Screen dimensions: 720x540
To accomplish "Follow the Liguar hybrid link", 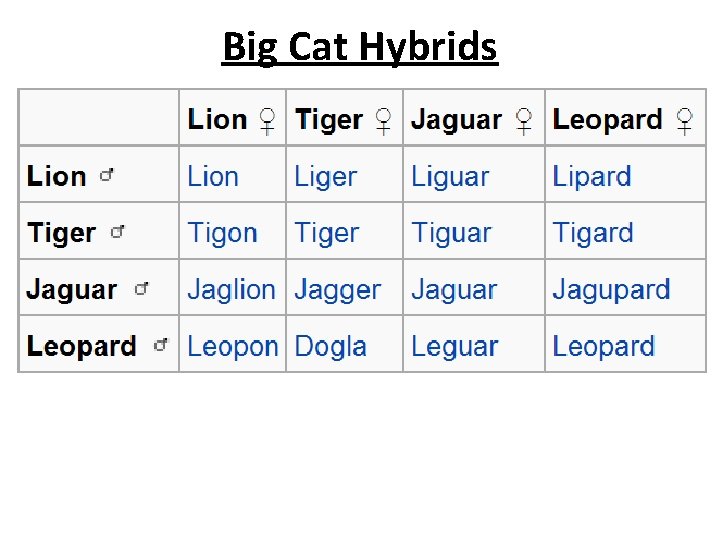I will click(x=450, y=178).
